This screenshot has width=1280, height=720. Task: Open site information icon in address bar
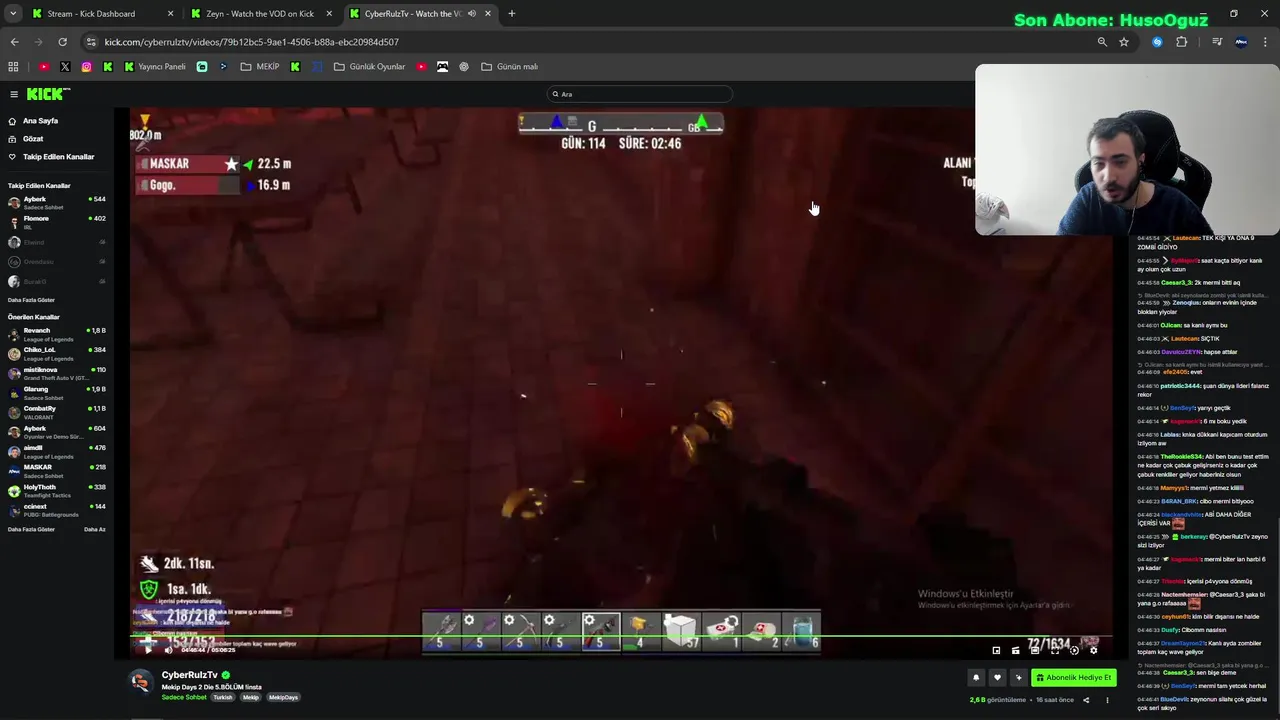point(91,42)
